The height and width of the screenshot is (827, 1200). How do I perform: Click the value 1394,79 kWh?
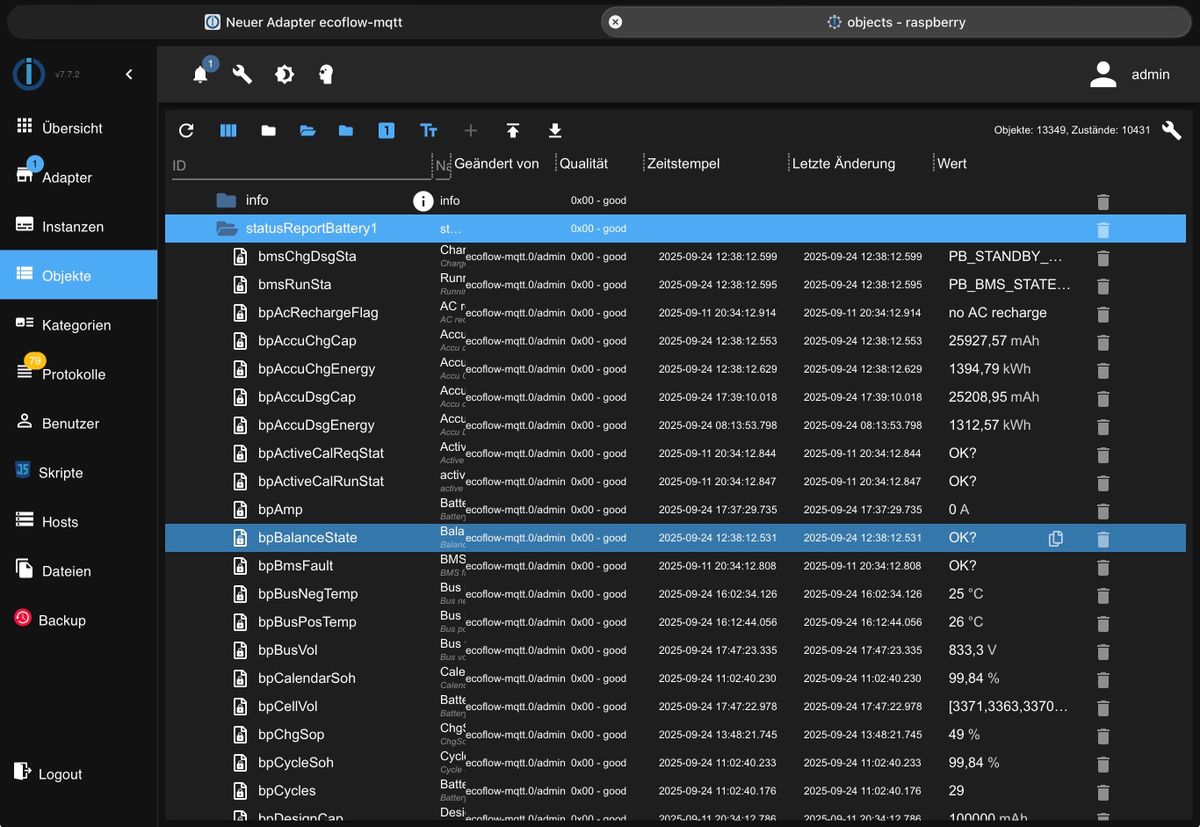pyautogui.click(x=989, y=369)
